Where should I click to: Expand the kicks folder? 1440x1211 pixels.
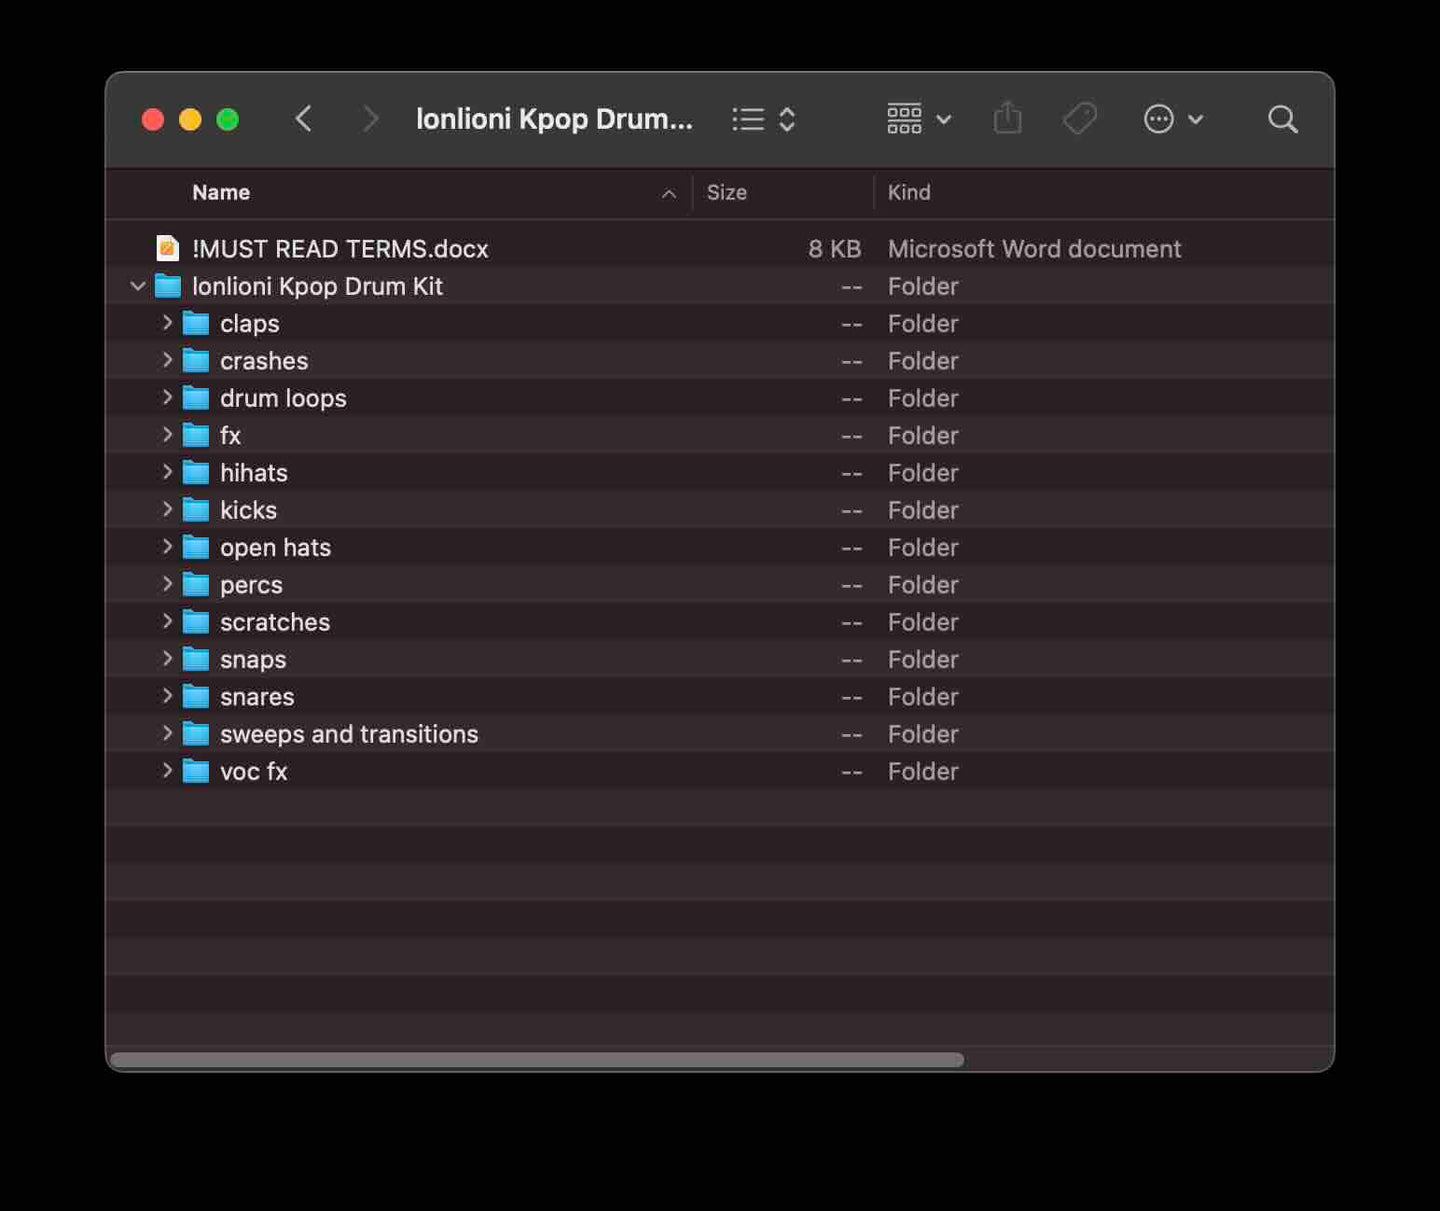point(167,510)
